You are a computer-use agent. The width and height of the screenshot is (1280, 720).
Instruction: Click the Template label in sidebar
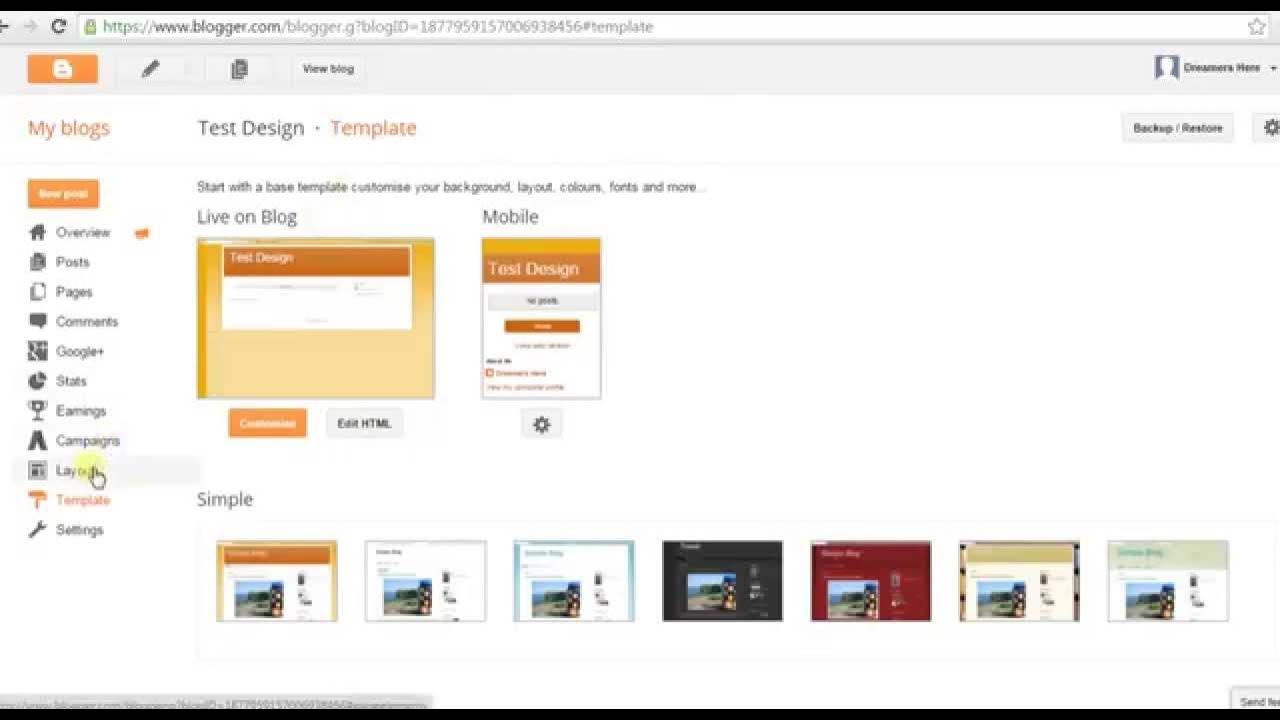[83, 500]
